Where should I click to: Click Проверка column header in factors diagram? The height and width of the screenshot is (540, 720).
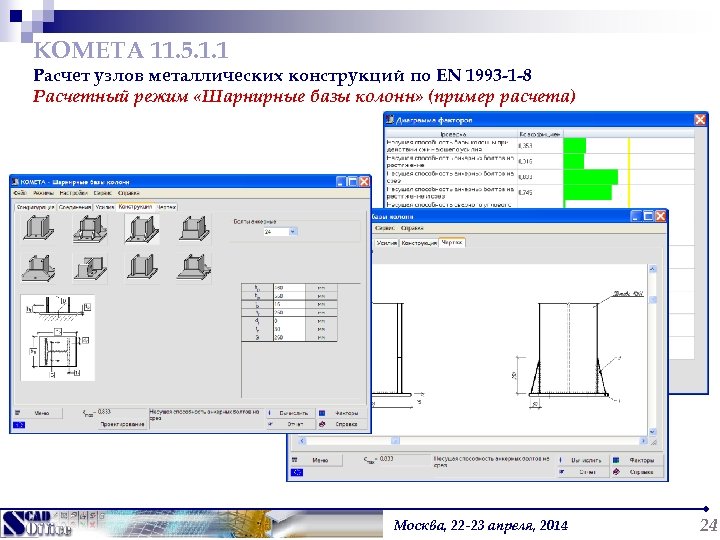452,134
